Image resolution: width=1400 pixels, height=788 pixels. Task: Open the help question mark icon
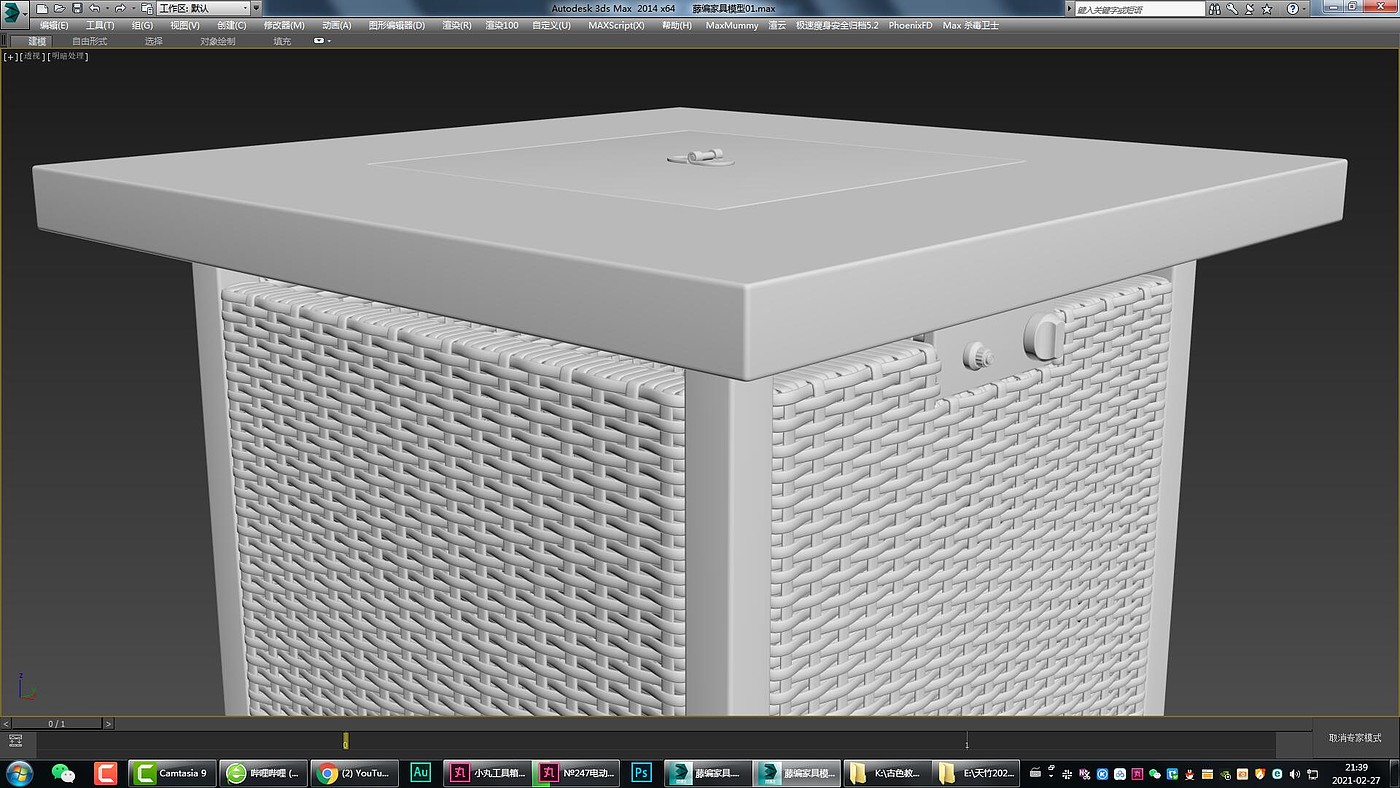click(1292, 8)
